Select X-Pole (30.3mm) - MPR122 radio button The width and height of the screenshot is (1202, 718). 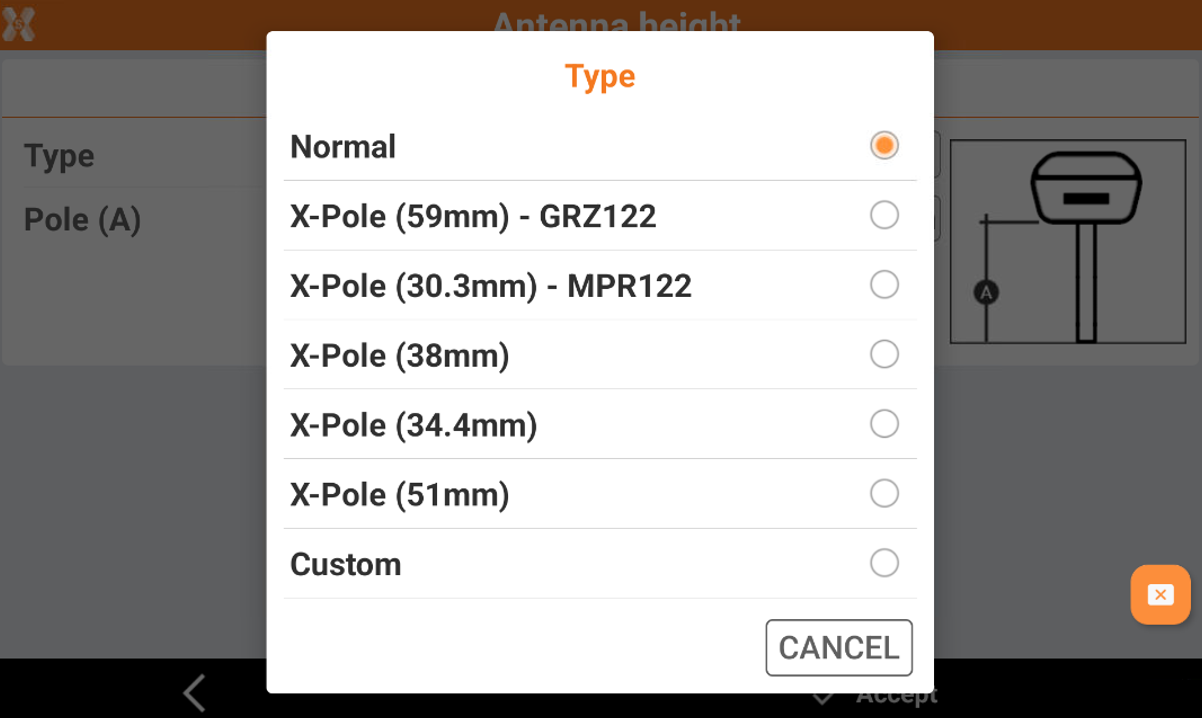click(x=884, y=286)
